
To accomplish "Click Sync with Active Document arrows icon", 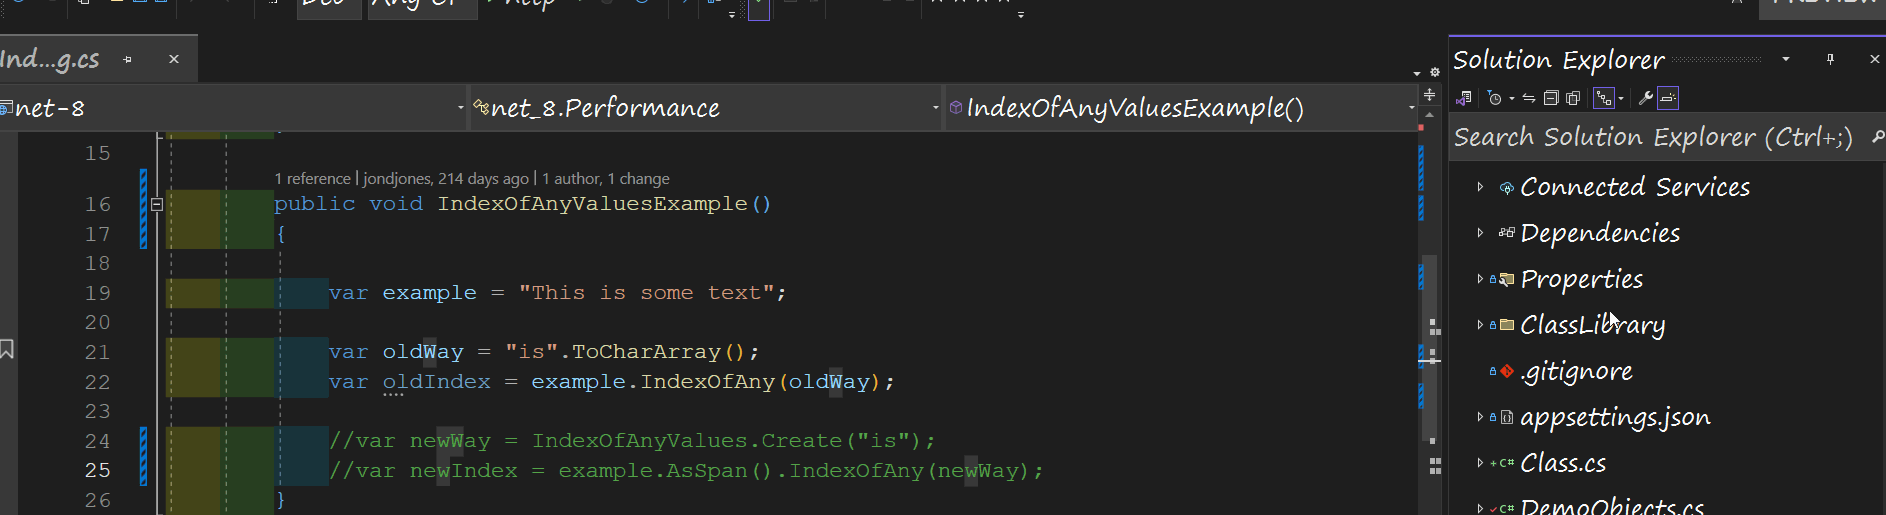I will coord(1529,98).
